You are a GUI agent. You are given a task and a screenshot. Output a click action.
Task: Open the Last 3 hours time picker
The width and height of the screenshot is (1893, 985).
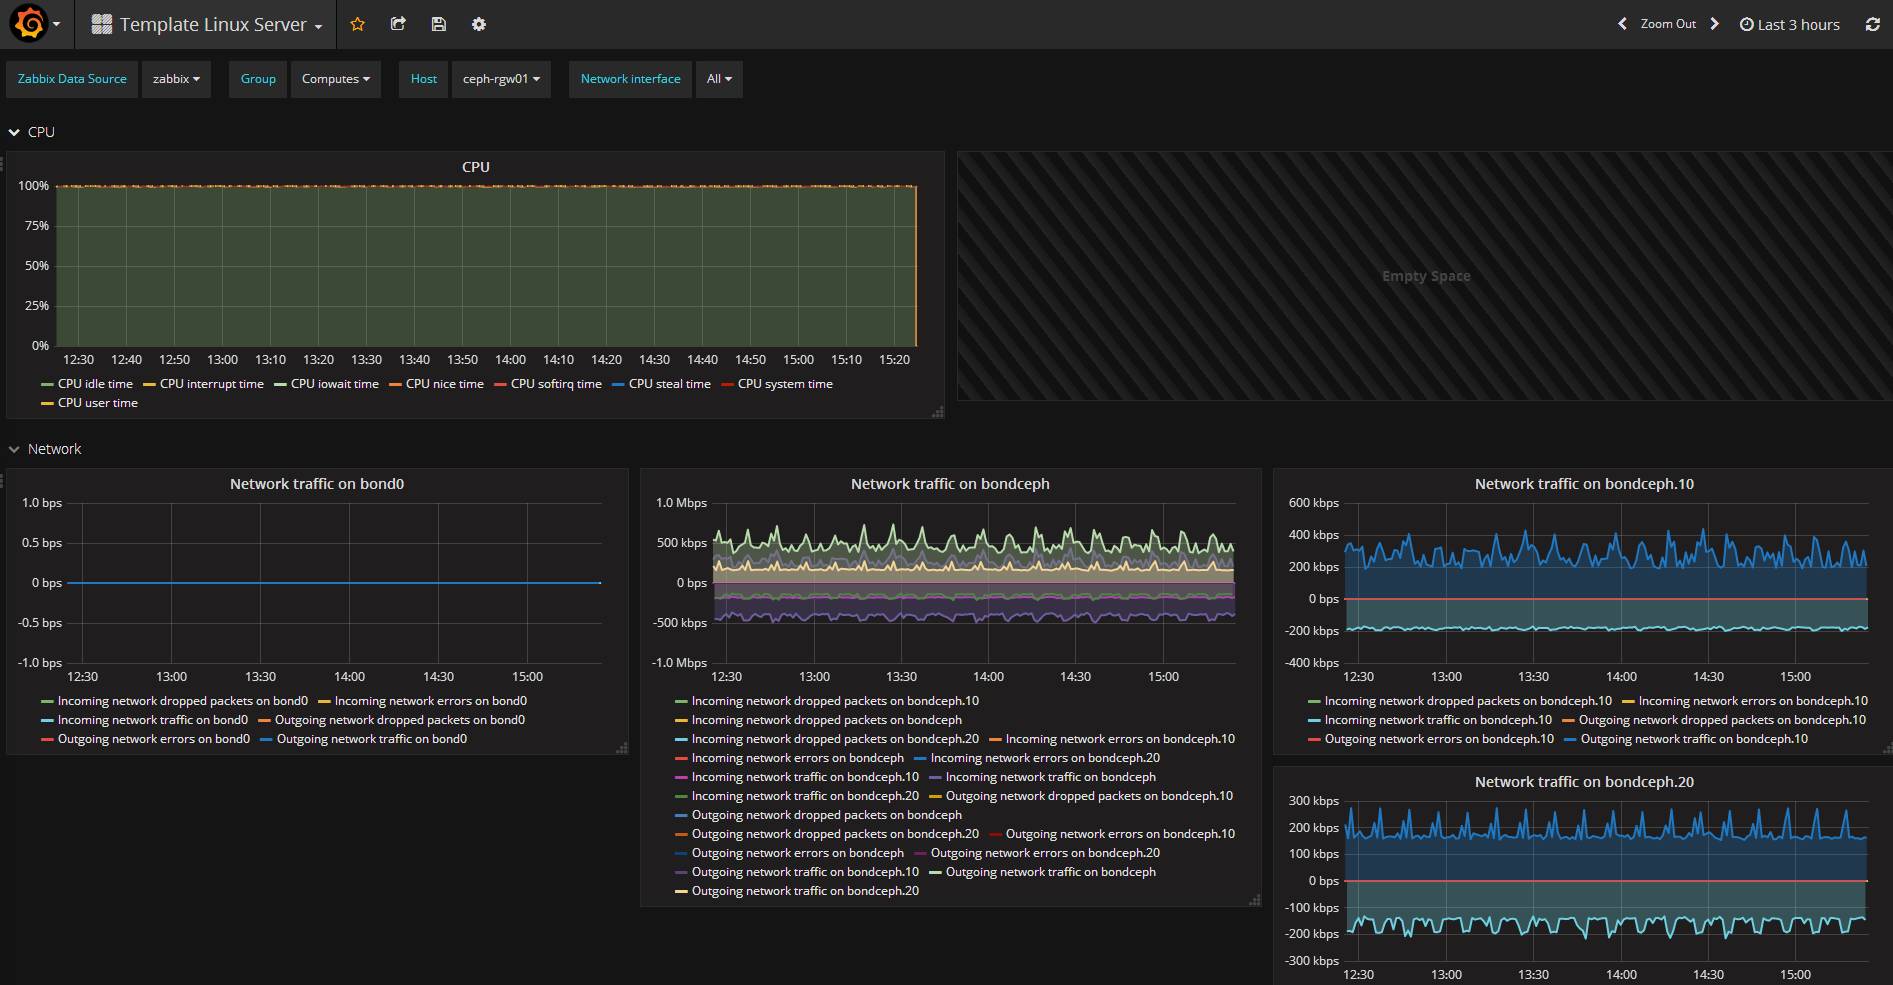(1789, 24)
